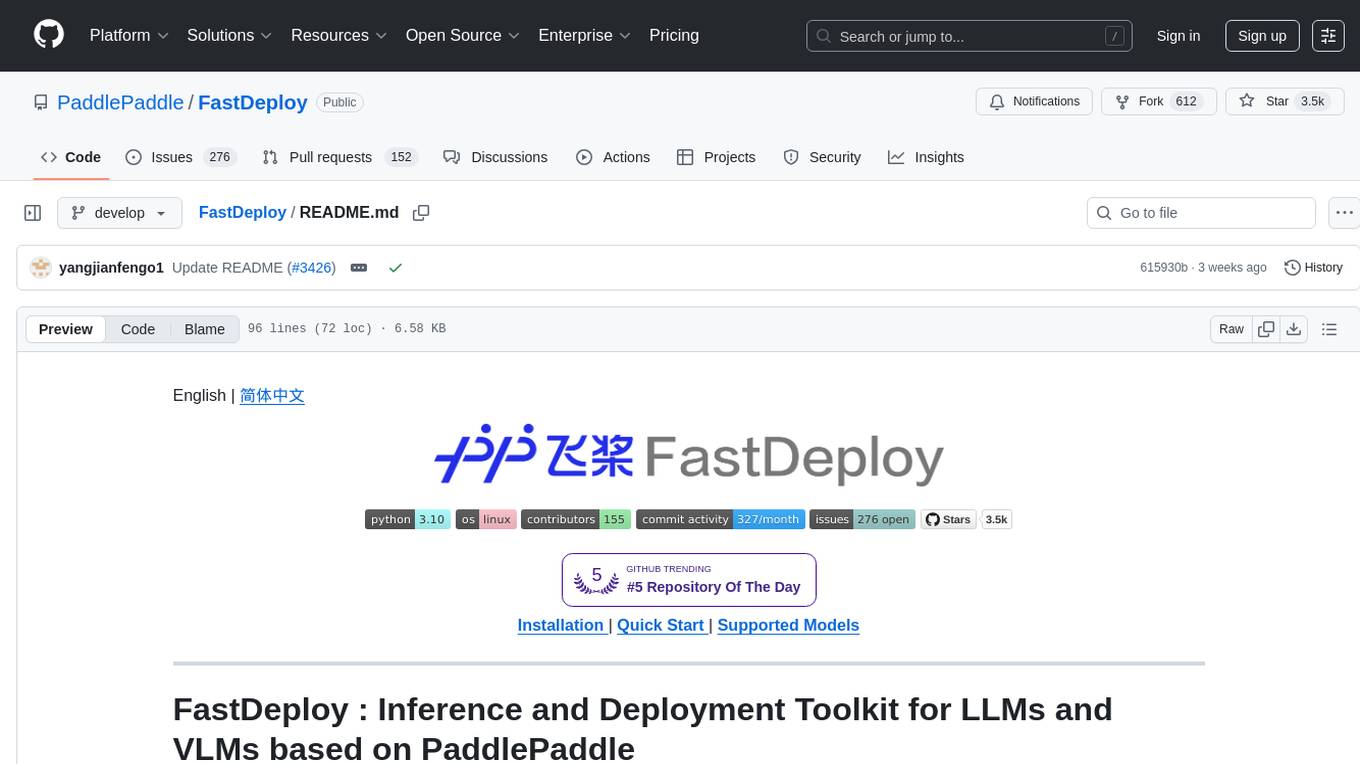Open the Supported Models link

point(788,625)
